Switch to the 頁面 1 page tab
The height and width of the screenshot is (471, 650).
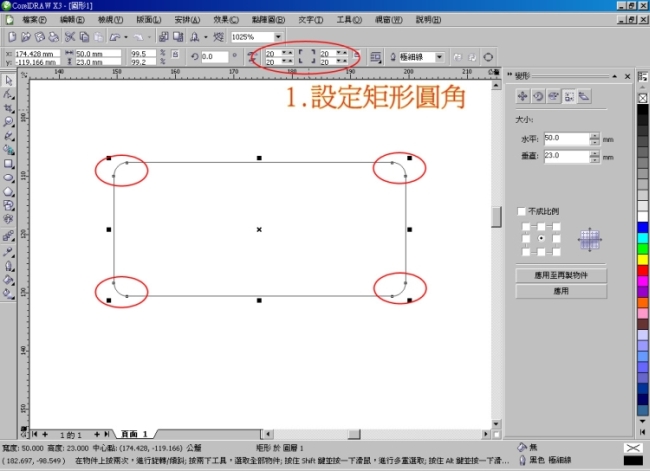[134, 434]
